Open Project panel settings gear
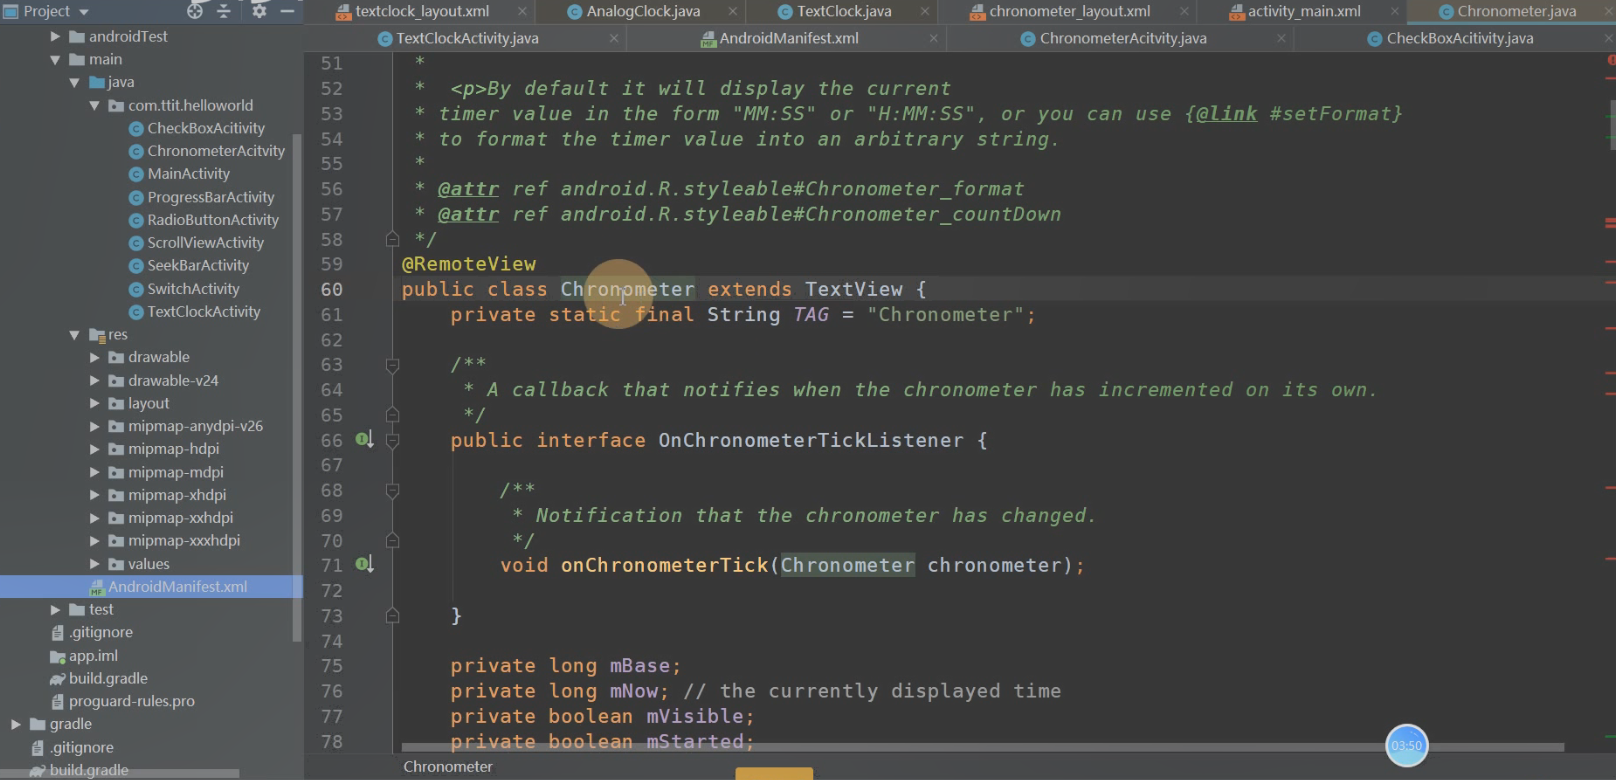Viewport: 1616px width, 780px height. (259, 11)
